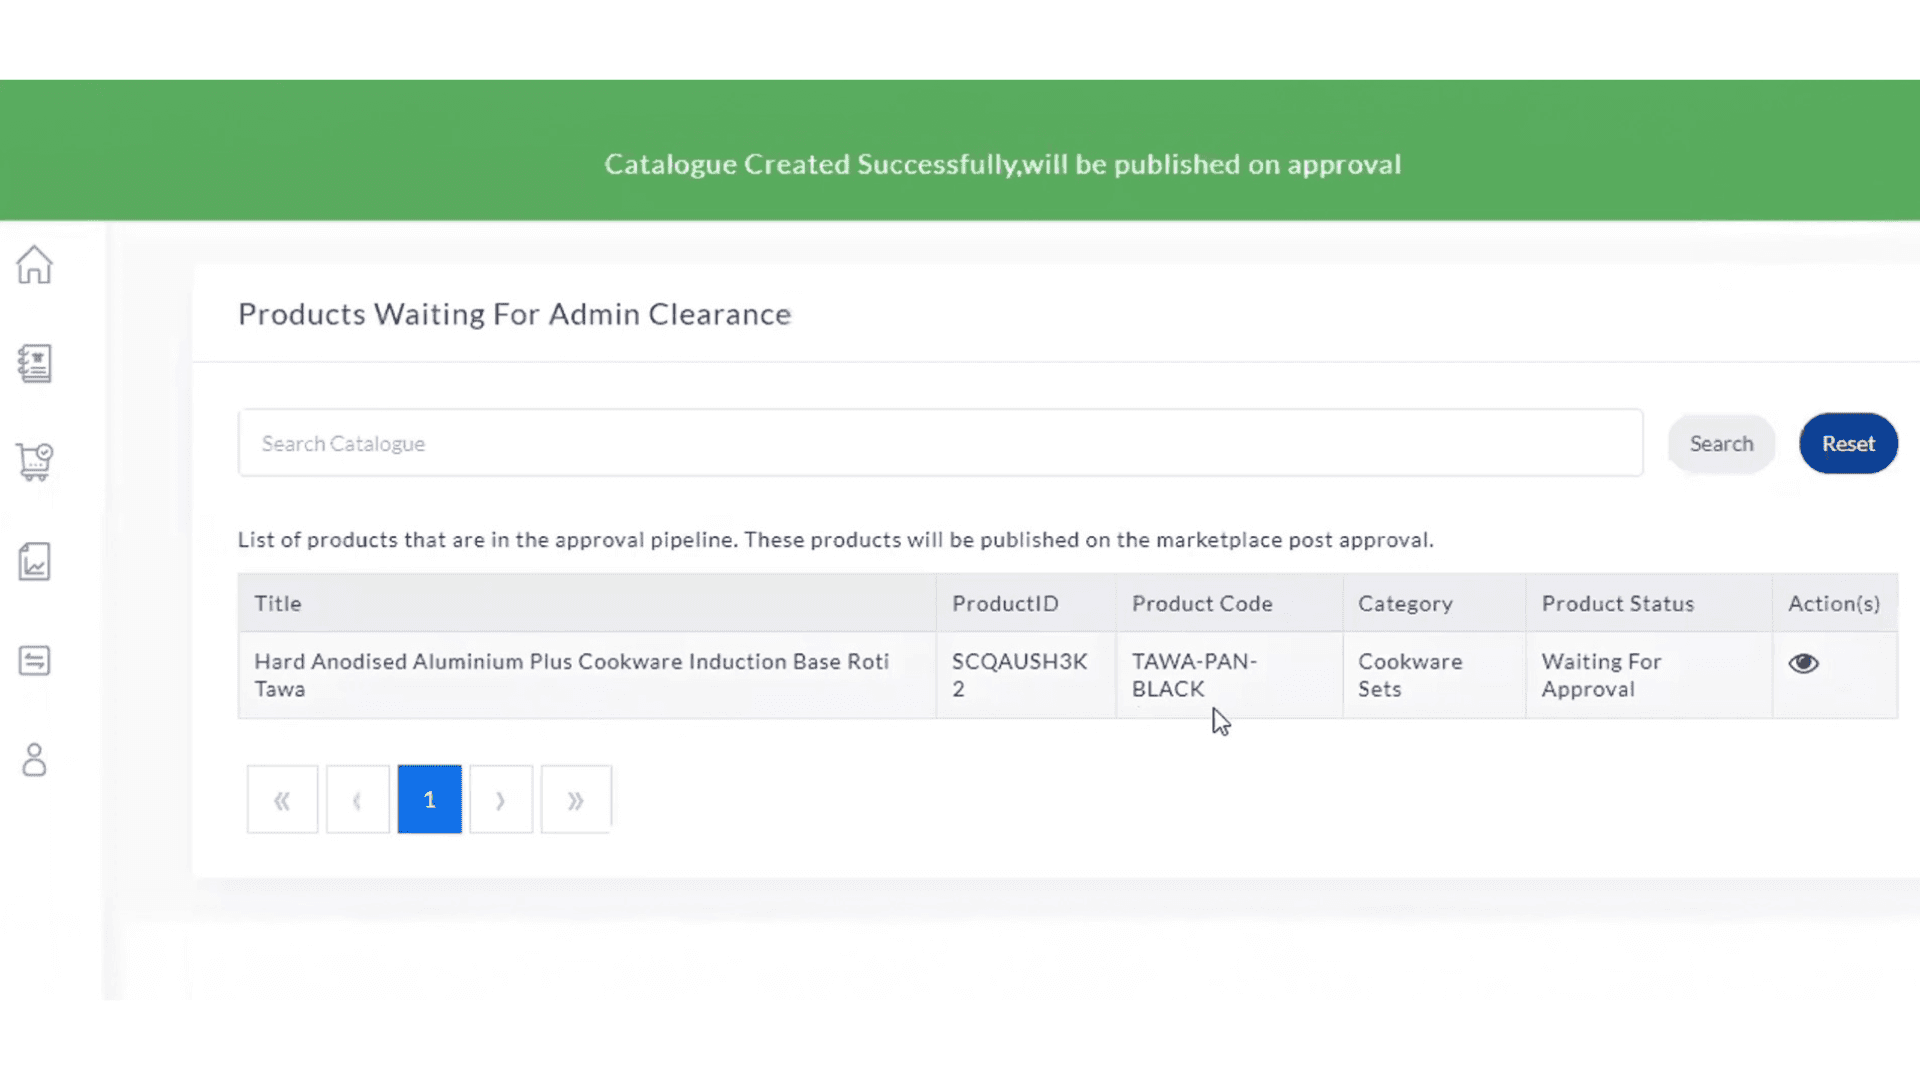Select the Hard Anodised Aluminium Roti Tawa row title
This screenshot has width=1920, height=1080.
click(571, 675)
